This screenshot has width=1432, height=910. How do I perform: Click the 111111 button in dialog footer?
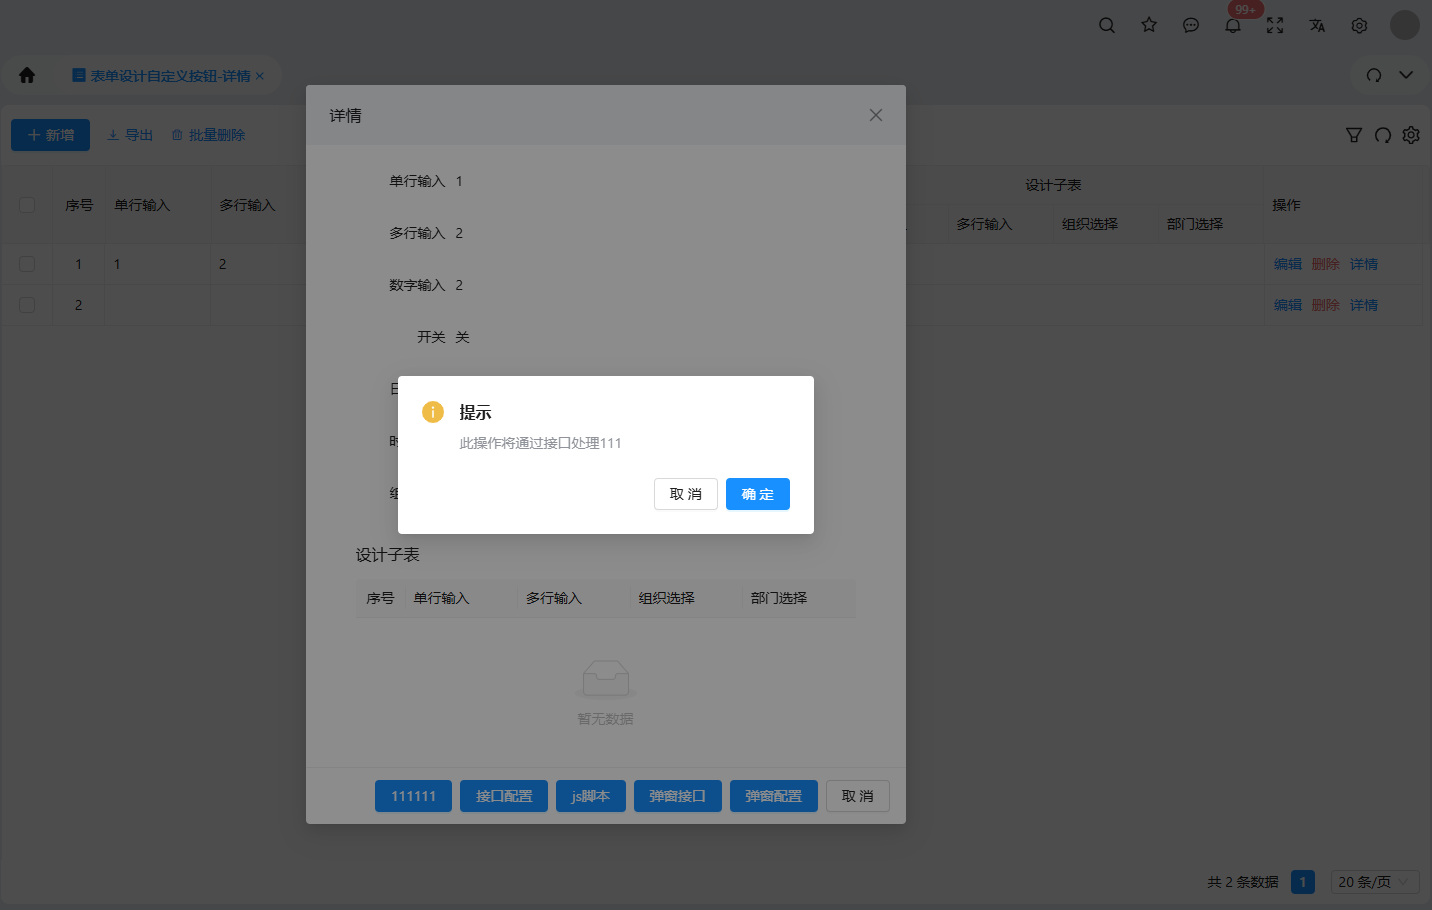coord(414,796)
